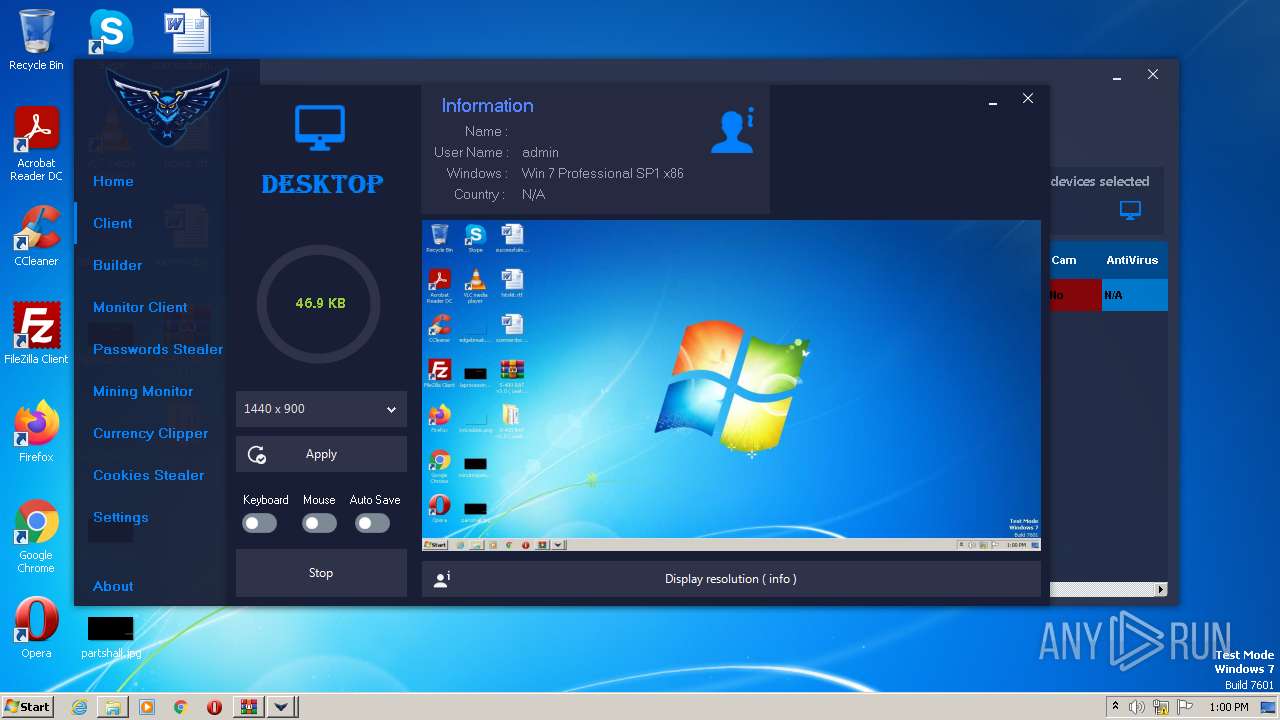
Task: Click the N/A antivirus cell in background window
Action: pyautogui.click(x=1134, y=295)
